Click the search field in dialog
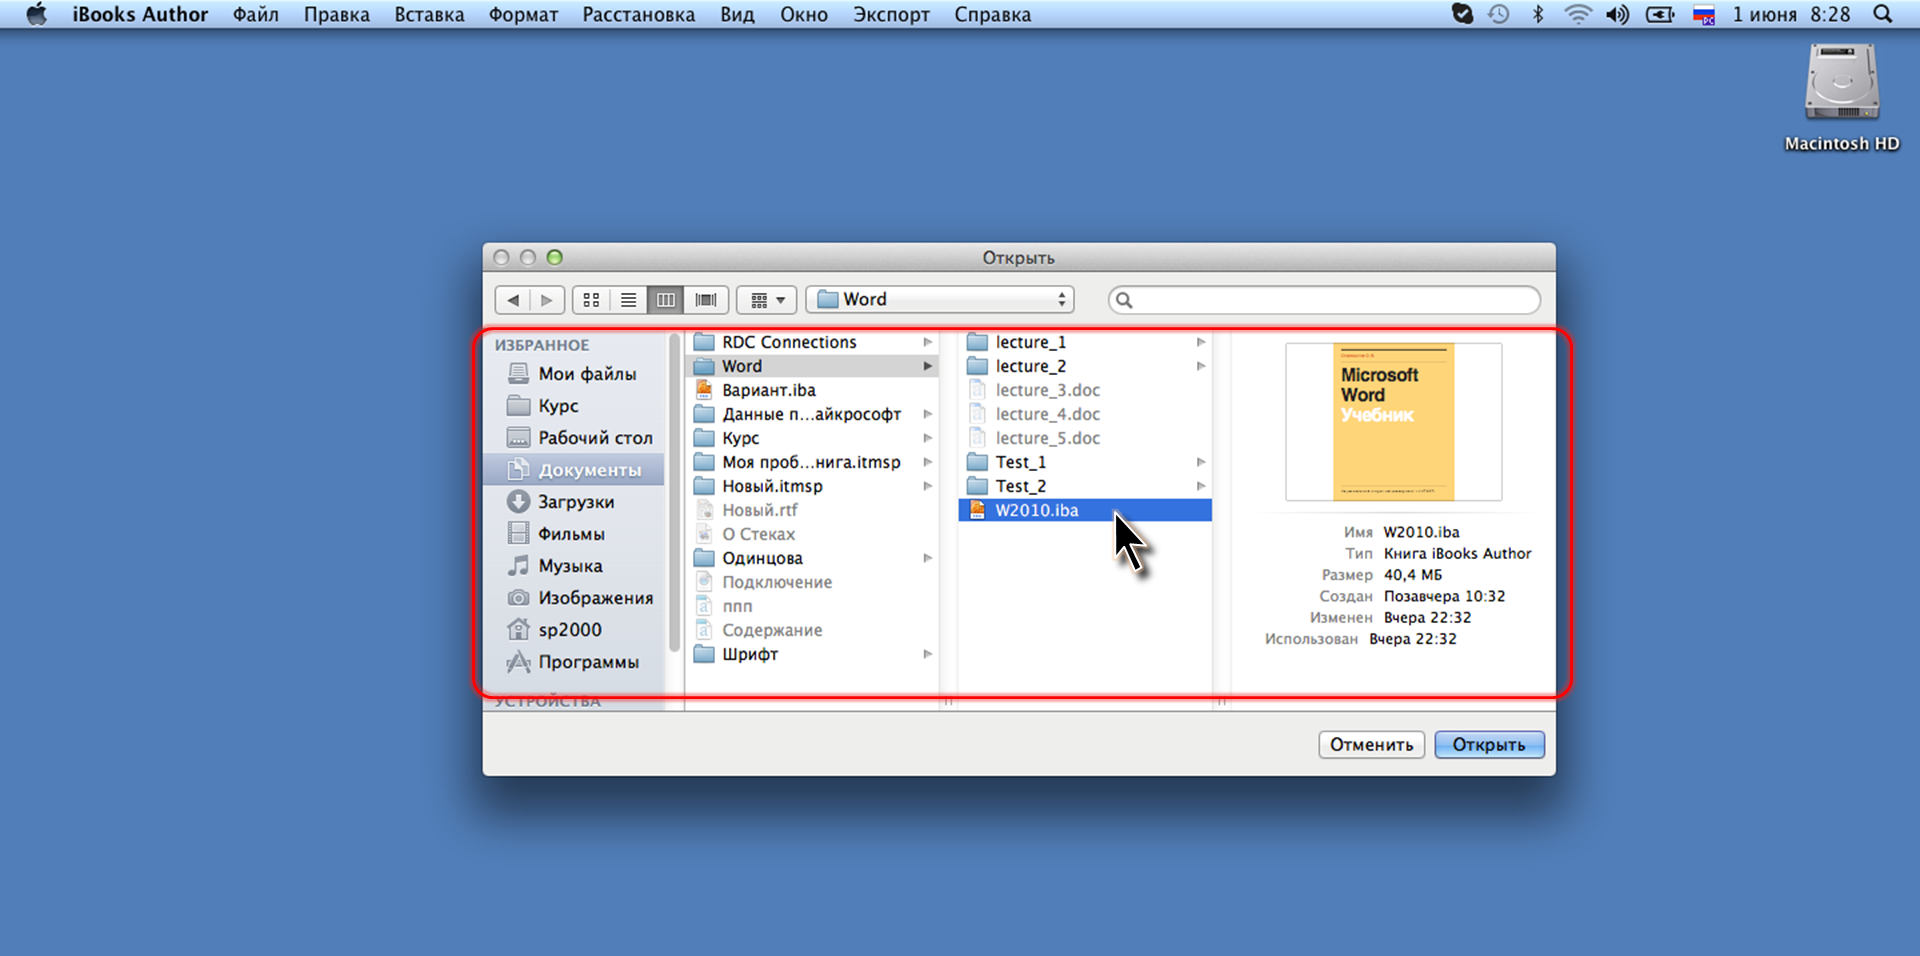 1330,300
